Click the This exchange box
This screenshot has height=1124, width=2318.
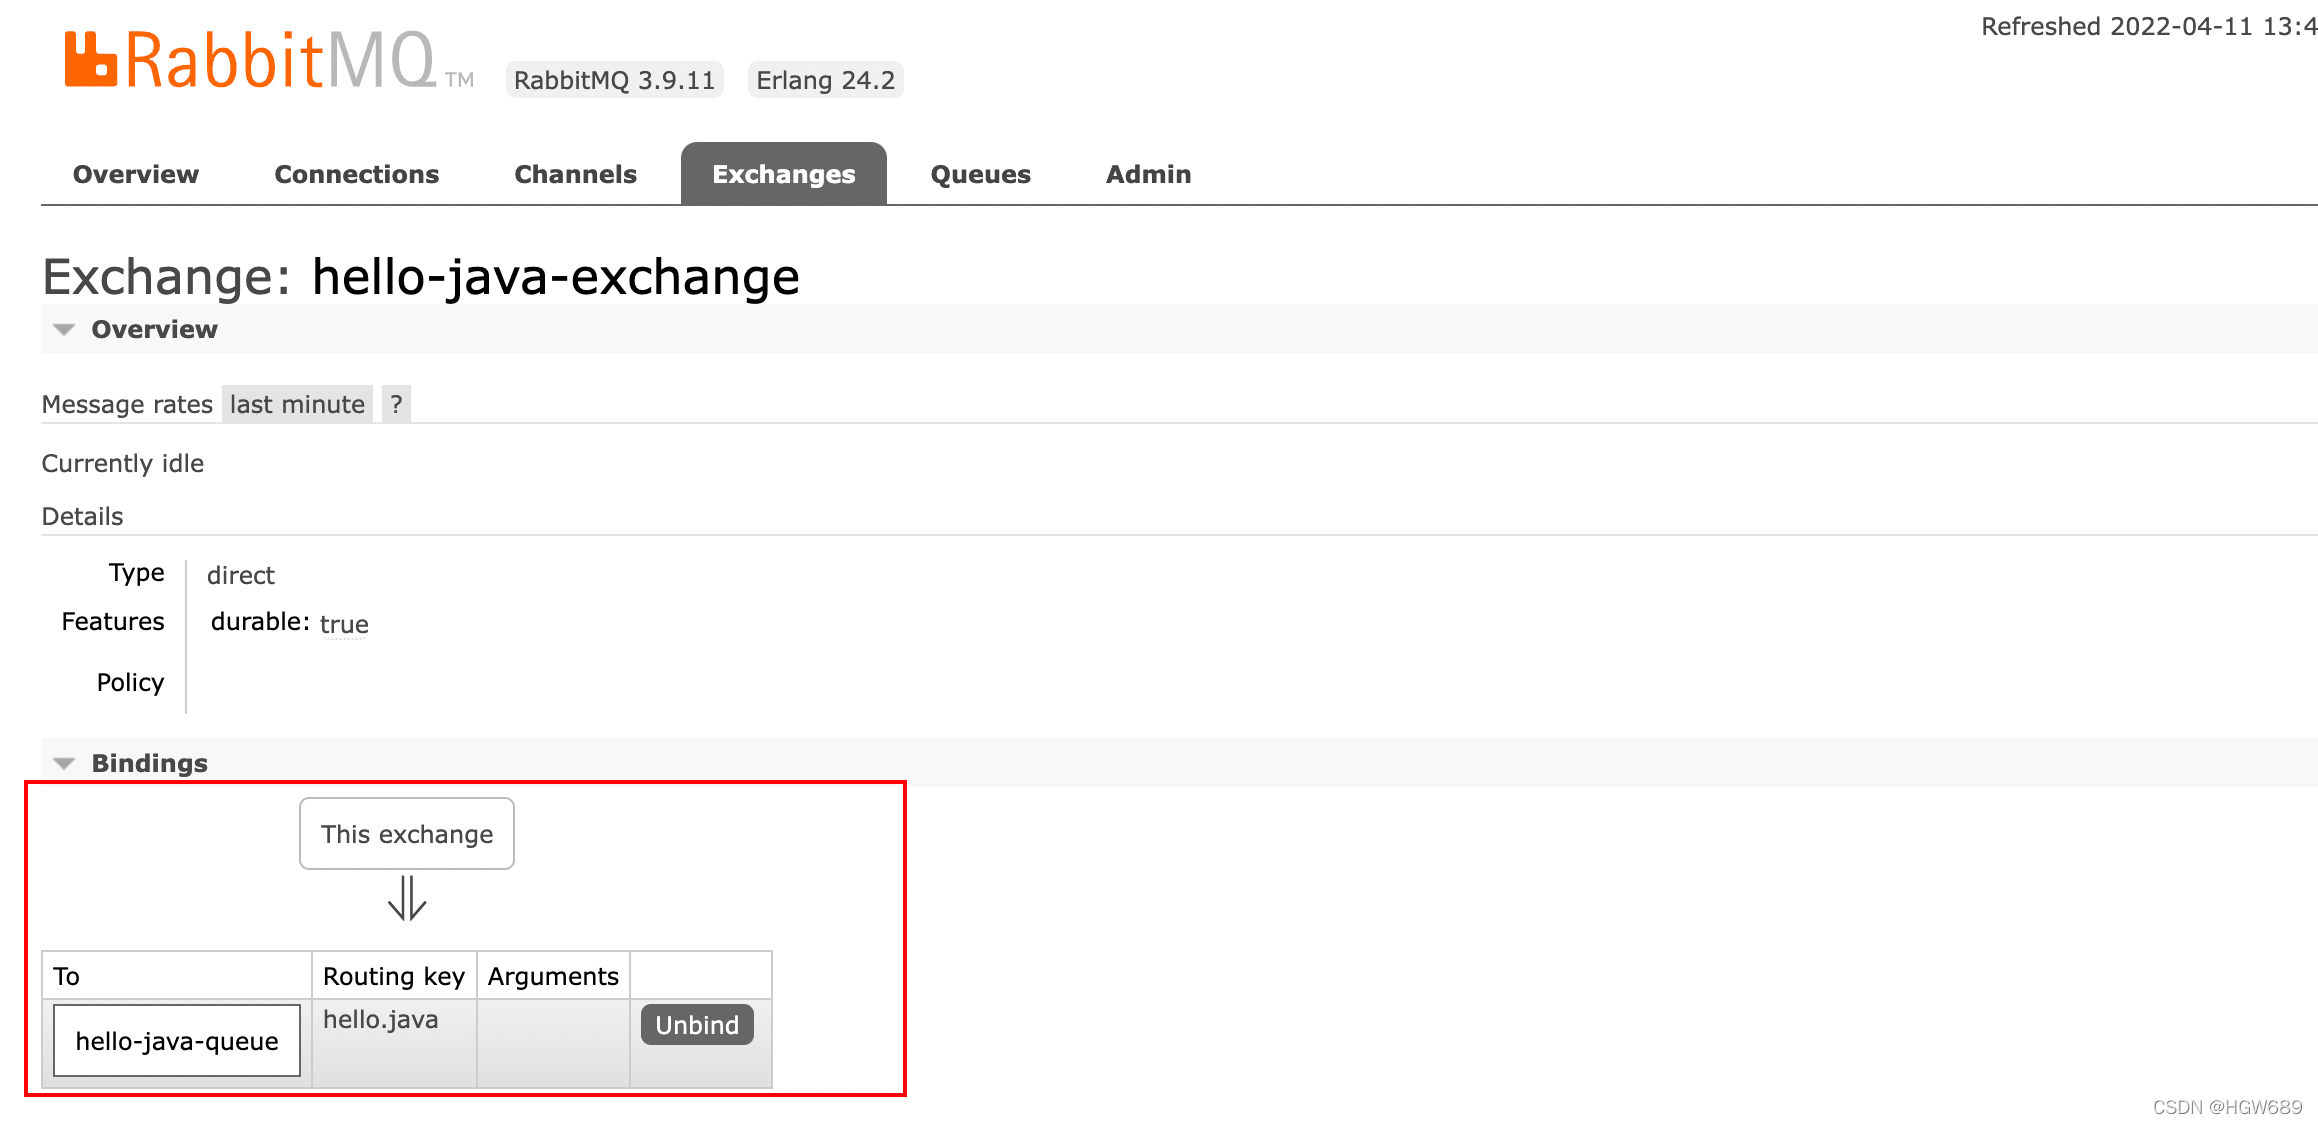(x=407, y=834)
